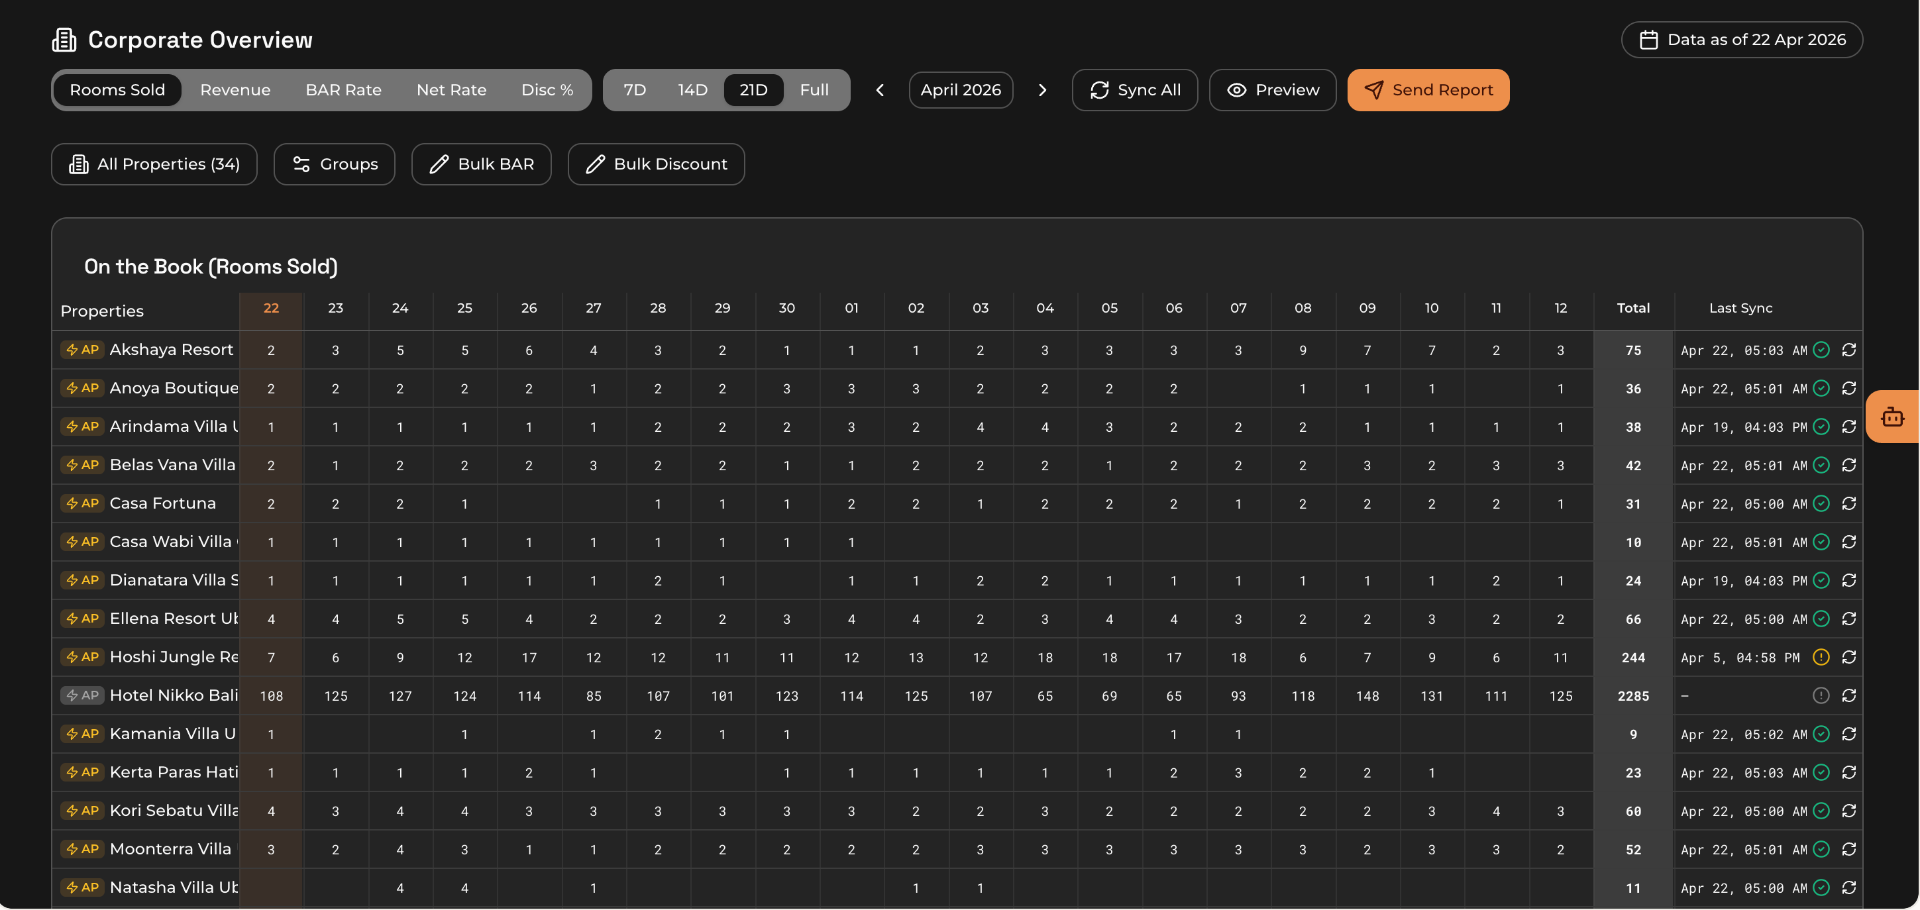Open the April 2026 month picker

pos(960,90)
